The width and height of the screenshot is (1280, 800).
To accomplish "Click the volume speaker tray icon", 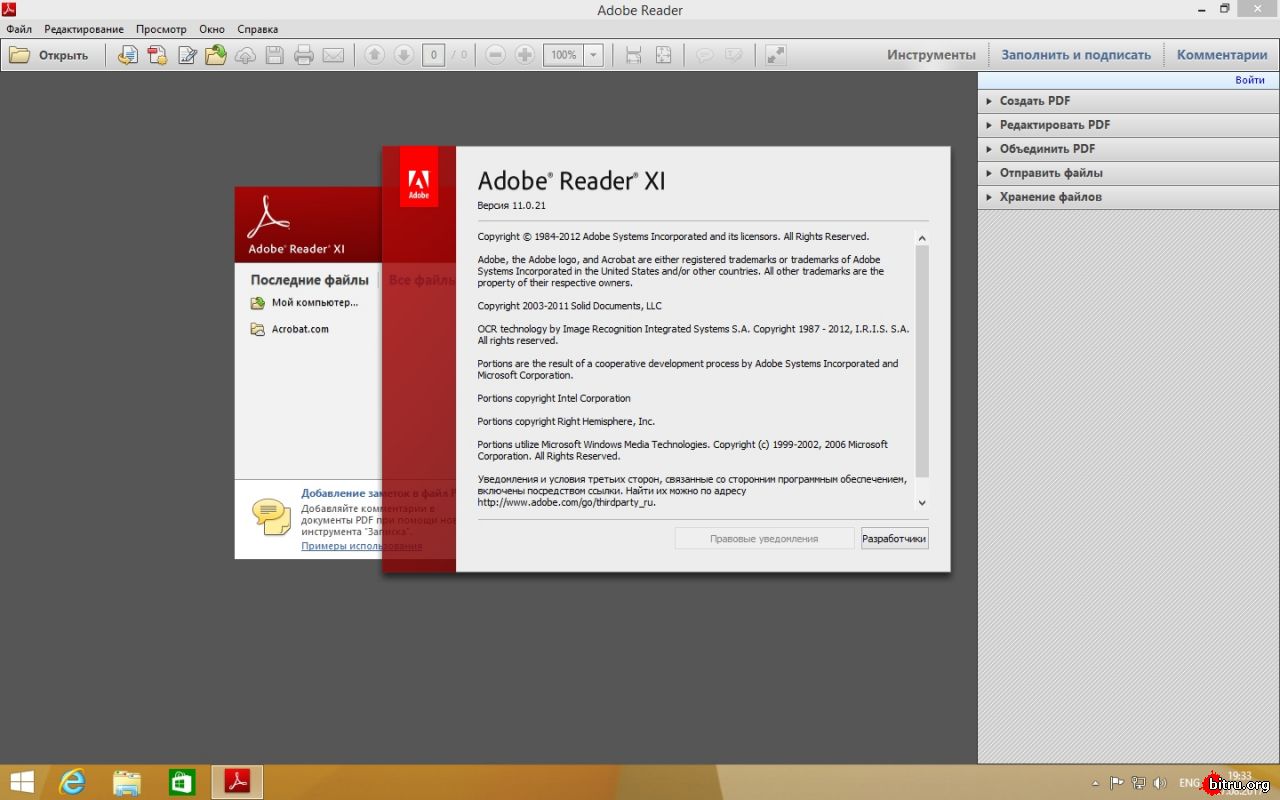I will pyautogui.click(x=1160, y=783).
